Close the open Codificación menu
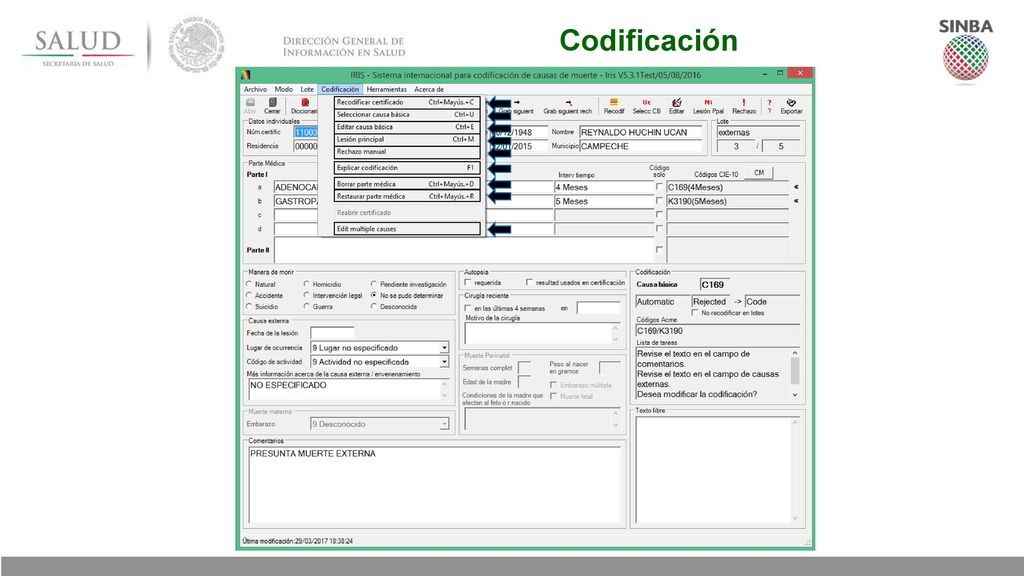 click(x=340, y=89)
